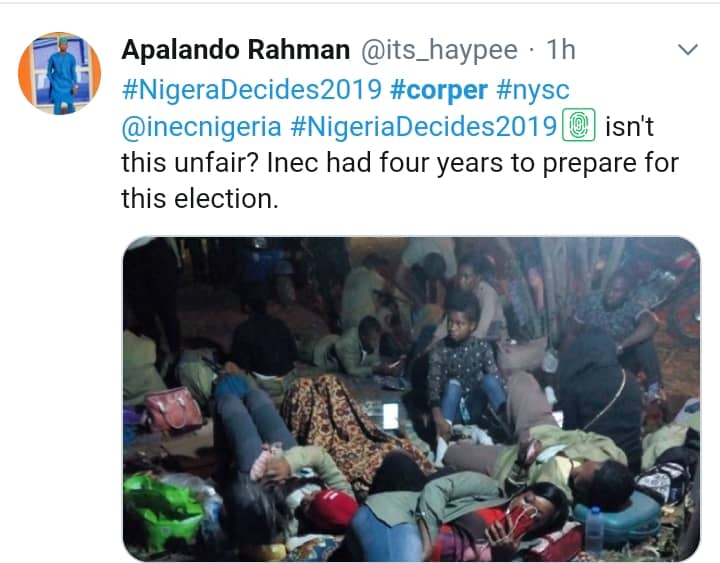Open the attached photo of people resting

pos(411,400)
